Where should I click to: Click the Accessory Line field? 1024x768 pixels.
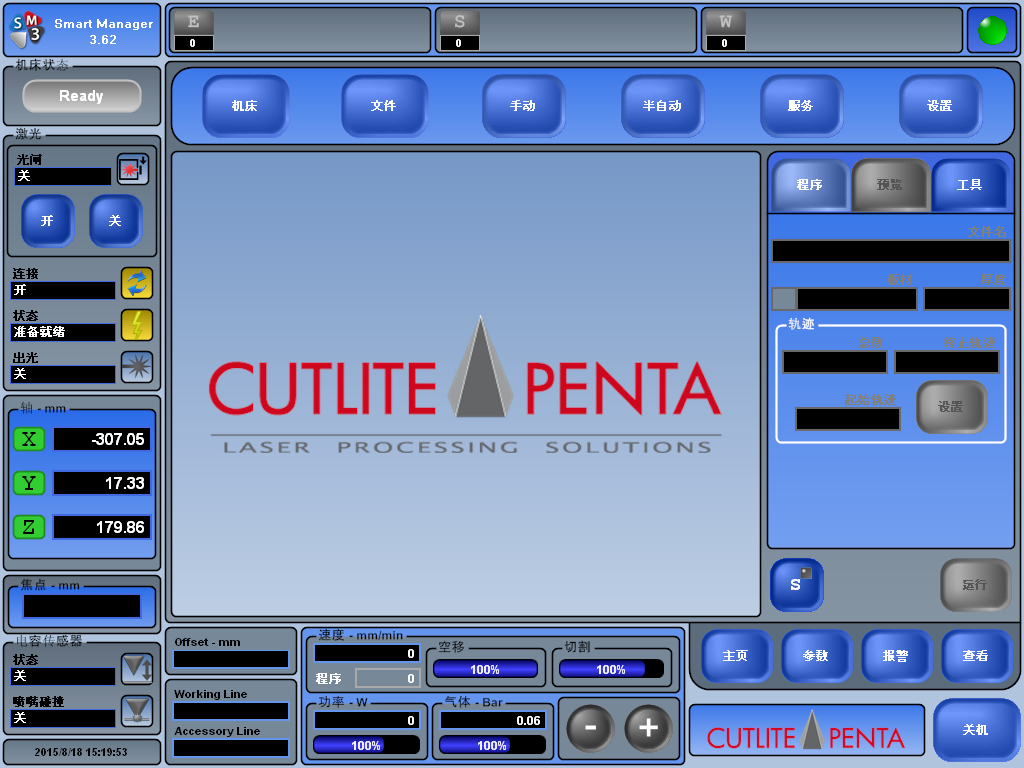pyautogui.click(x=231, y=748)
